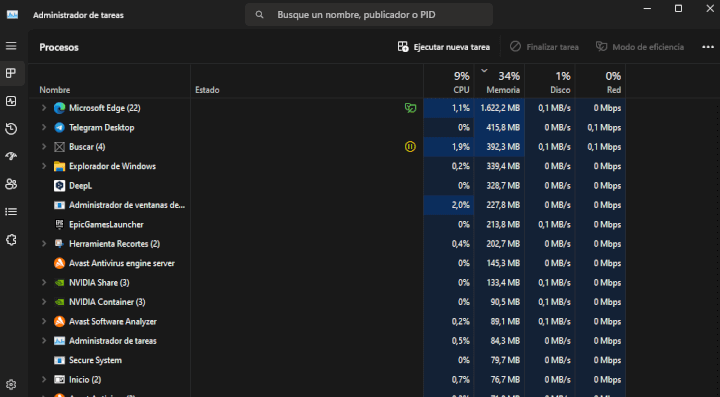Image resolution: width=720 pixels, height=397 pixels.
Task: Maximize the Task Manager window
Action: coord(678,9)
